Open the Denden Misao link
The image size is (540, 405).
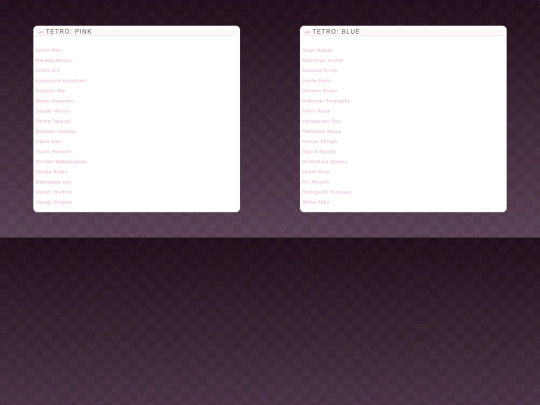click(320, 91)
